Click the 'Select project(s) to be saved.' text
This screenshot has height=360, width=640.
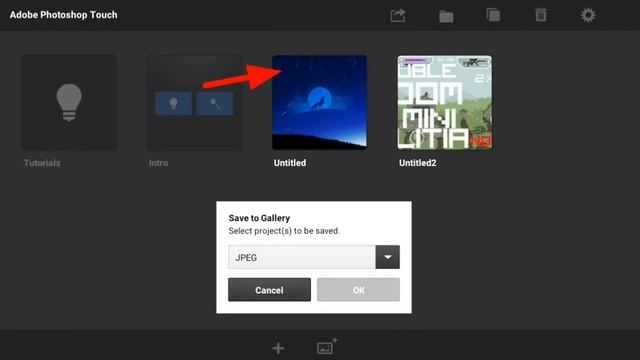(284, 231)
